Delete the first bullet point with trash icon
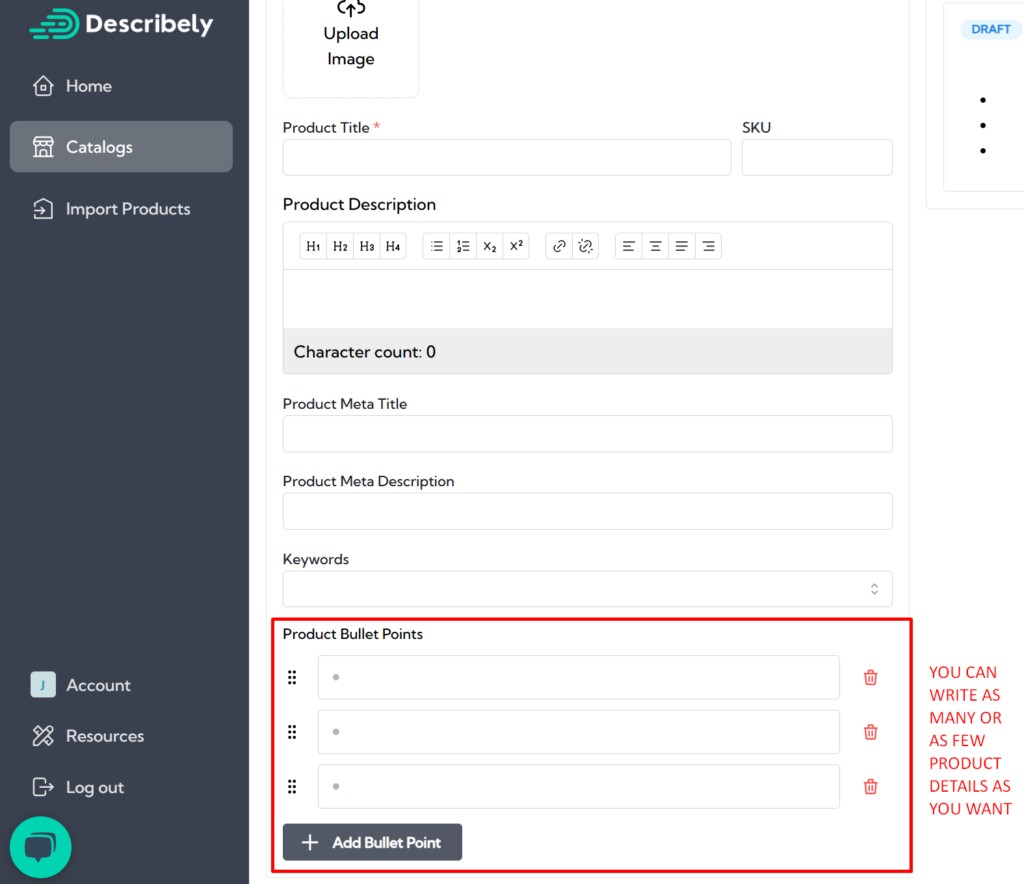This screenshot has width=1024, height=884. [x=870, y=677]
